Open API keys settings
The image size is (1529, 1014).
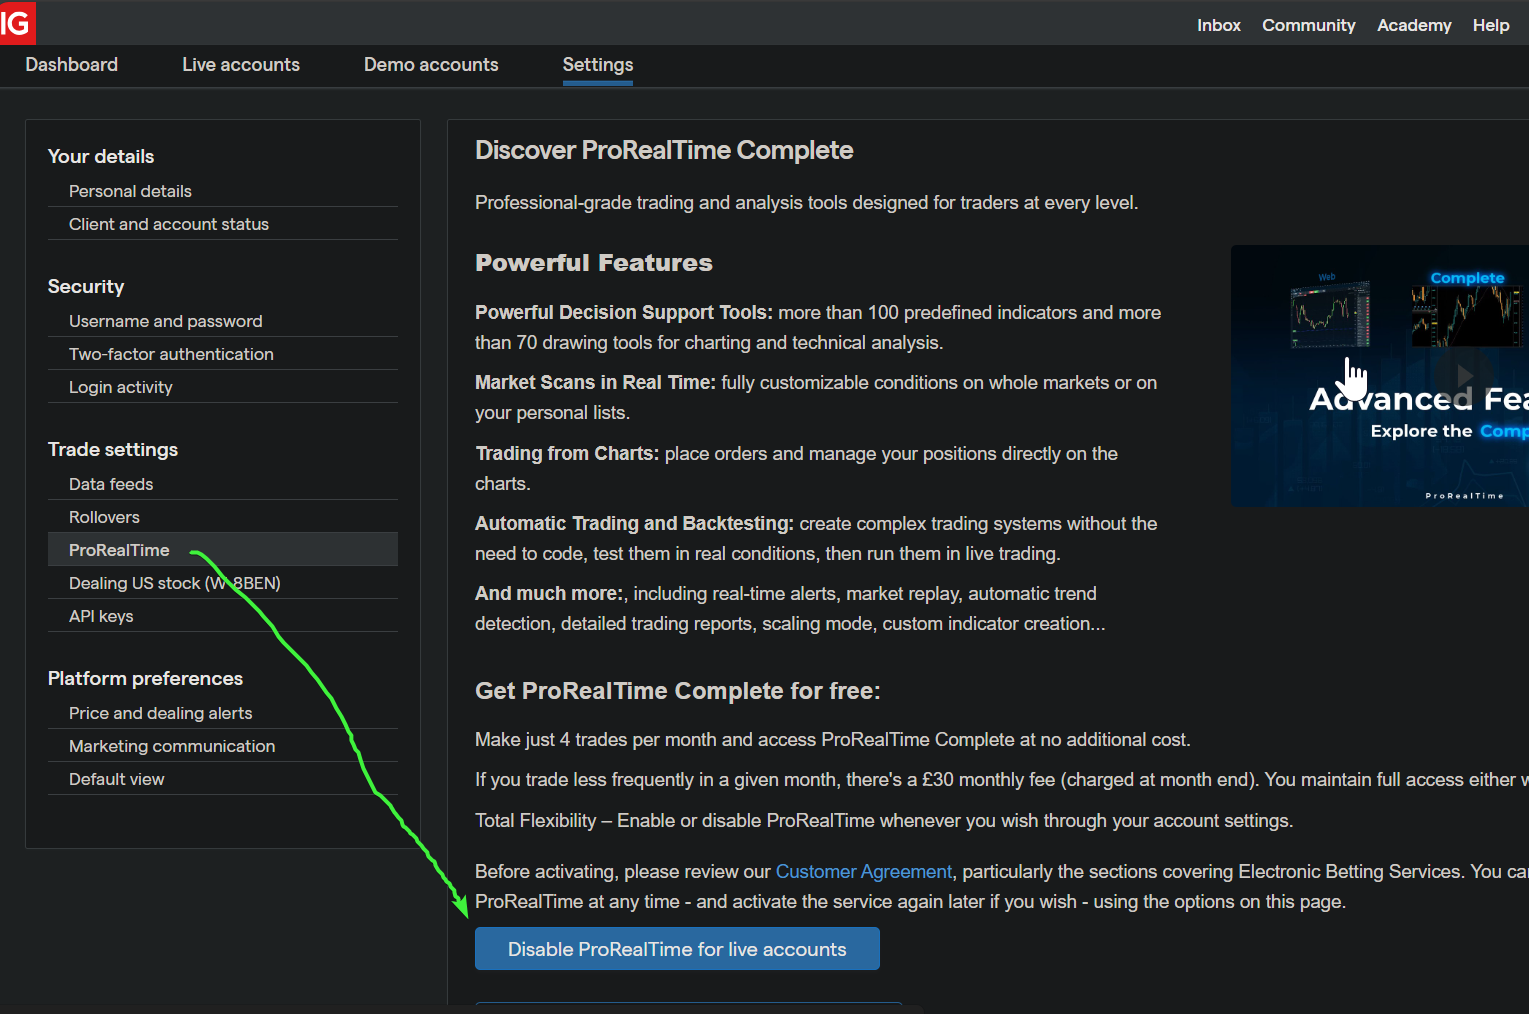point(223,616)
